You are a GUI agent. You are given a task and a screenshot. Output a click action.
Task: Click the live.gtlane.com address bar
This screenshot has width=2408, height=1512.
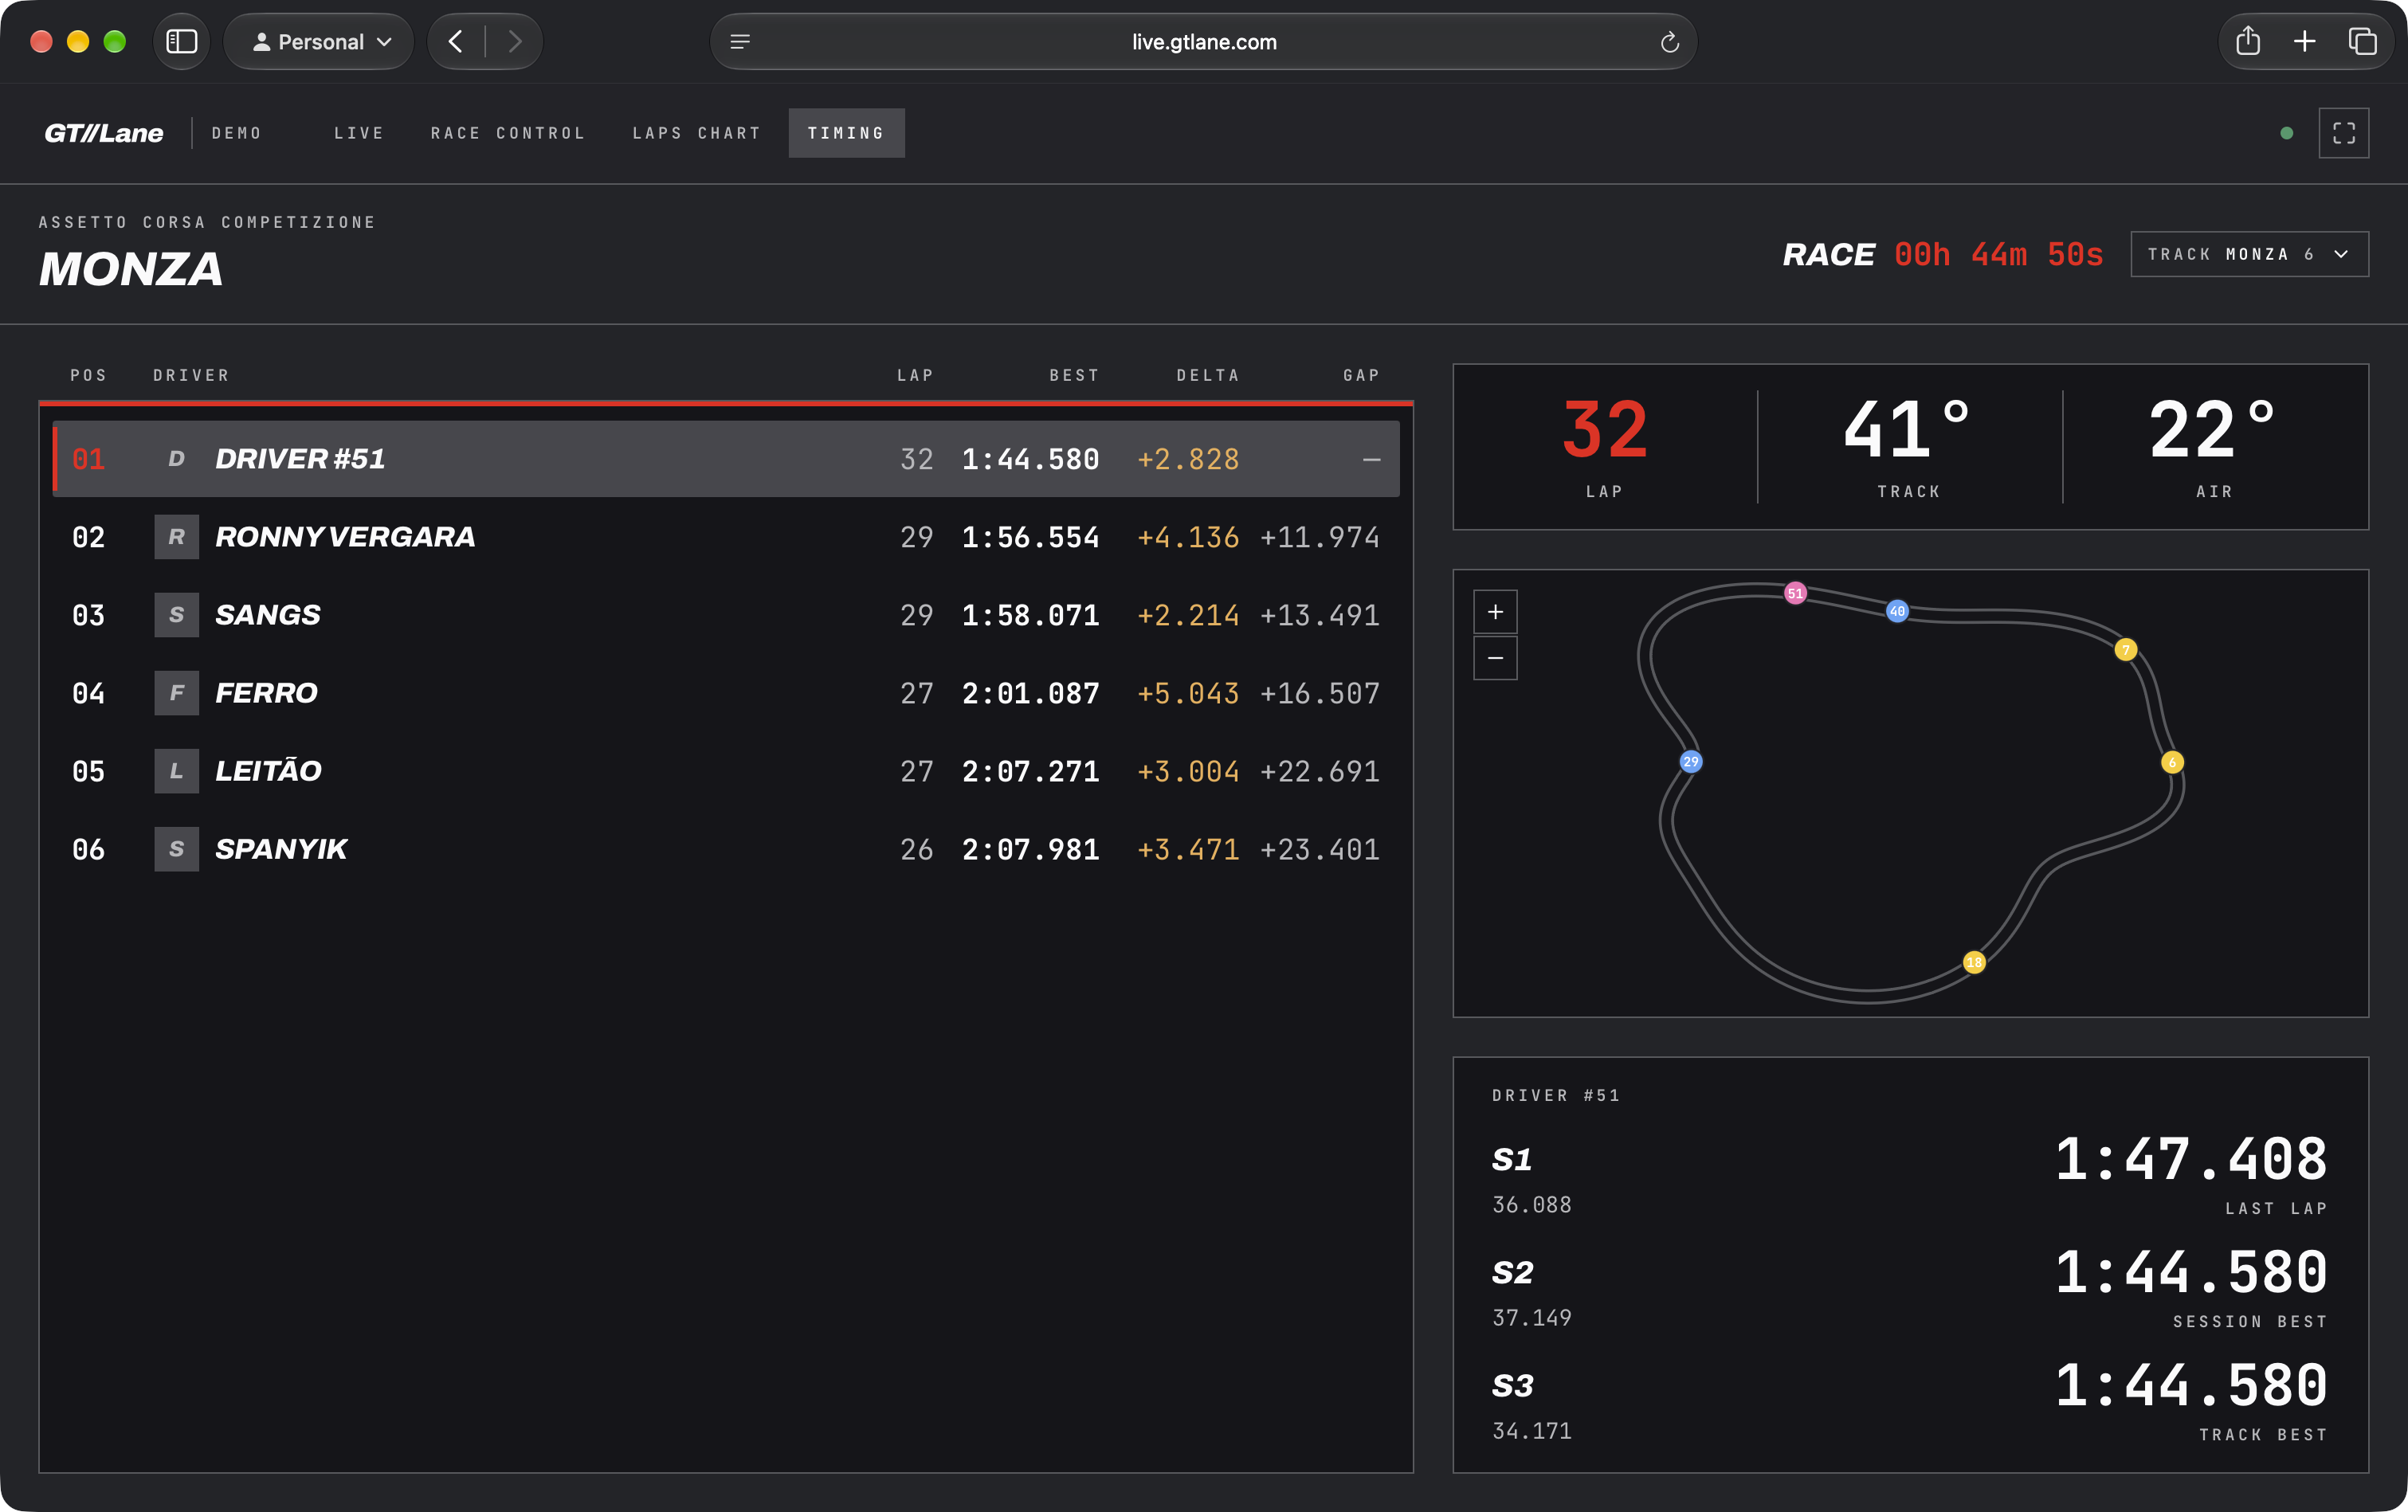point(1204,42)
